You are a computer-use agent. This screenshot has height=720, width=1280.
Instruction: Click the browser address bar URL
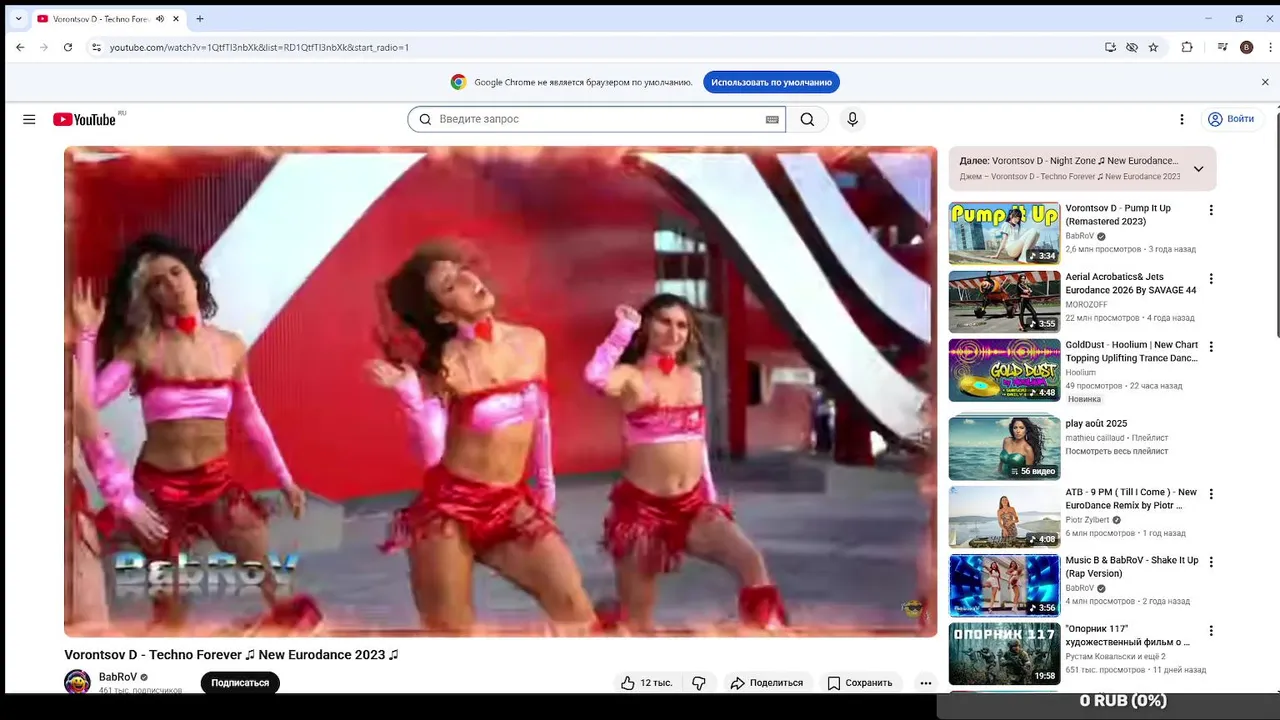coord(259,47)
